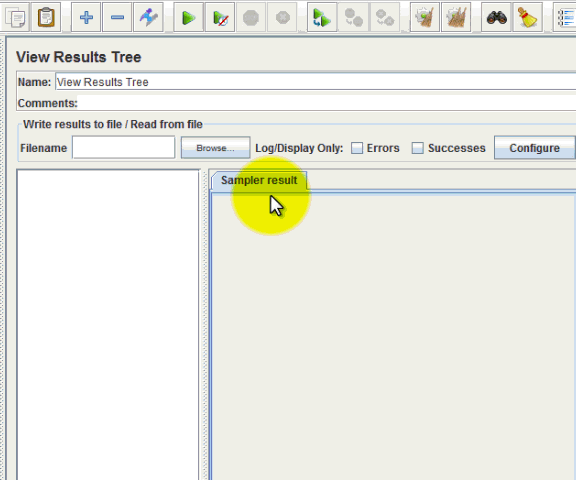Click the Paste clipboard icon
This screenshot has height=480, width=576.
46,17
